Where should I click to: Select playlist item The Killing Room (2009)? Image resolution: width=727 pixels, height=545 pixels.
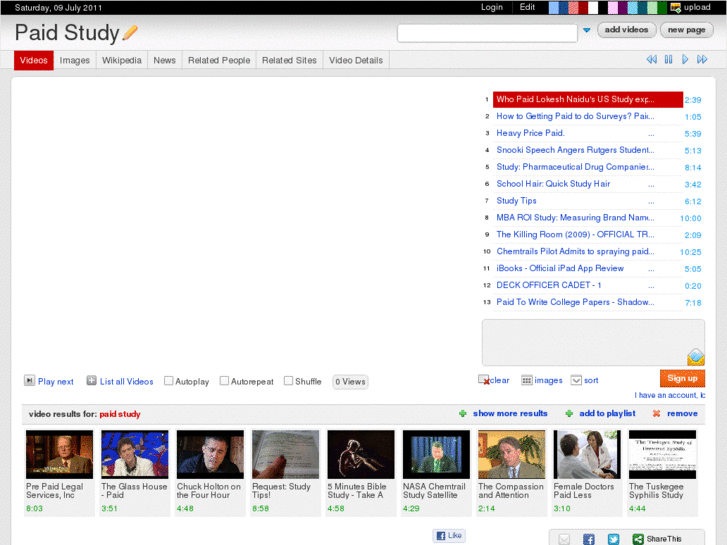pyautogui.click(x=587, y=235)
